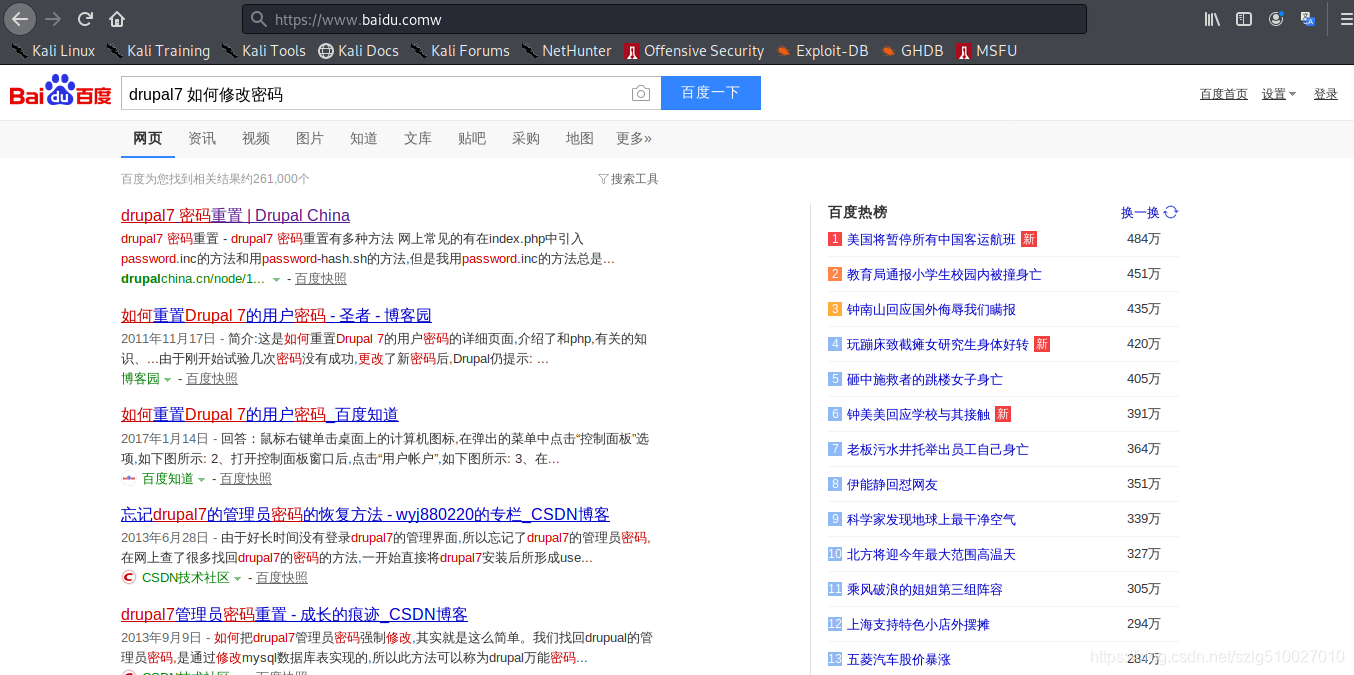This screenshot has width=1354, height=675.
Task: Expand the 设置 dropdown
Action: [1279, 94]
